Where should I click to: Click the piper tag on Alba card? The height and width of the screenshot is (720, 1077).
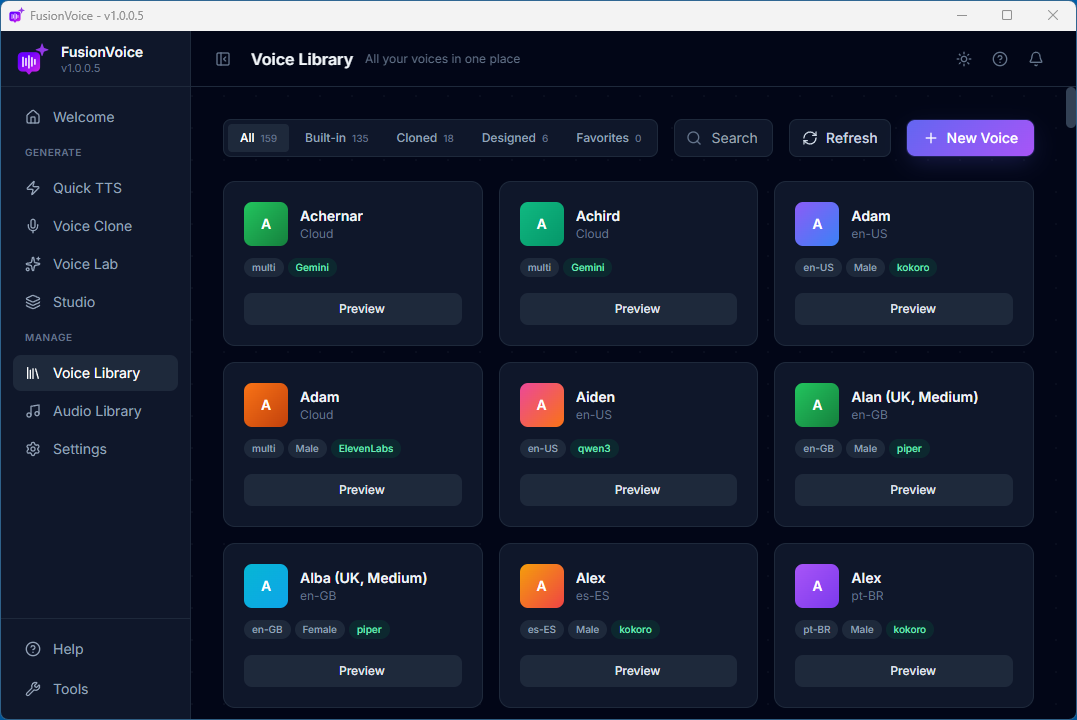(x=369, y=629)
